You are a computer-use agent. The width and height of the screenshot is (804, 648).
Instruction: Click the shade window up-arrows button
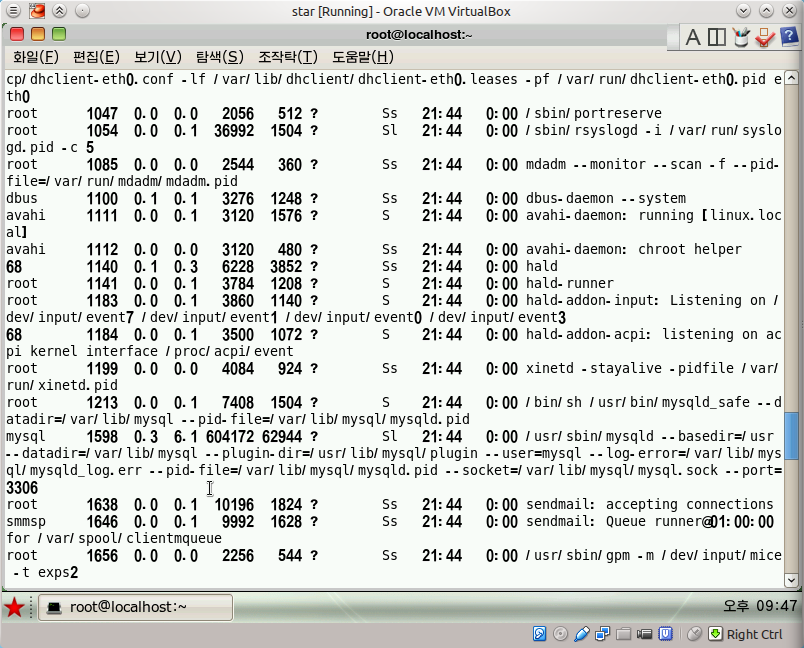tap(59, 10)
